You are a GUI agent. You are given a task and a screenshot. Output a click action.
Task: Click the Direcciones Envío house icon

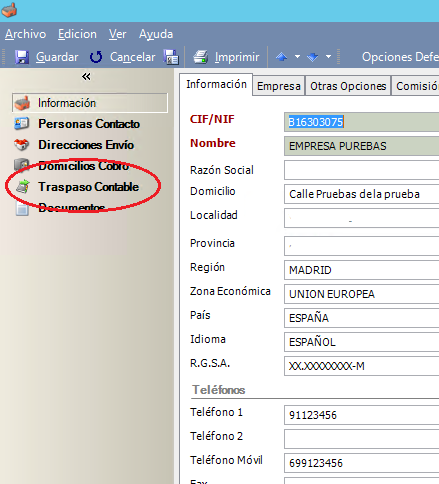tap(22, 145)
